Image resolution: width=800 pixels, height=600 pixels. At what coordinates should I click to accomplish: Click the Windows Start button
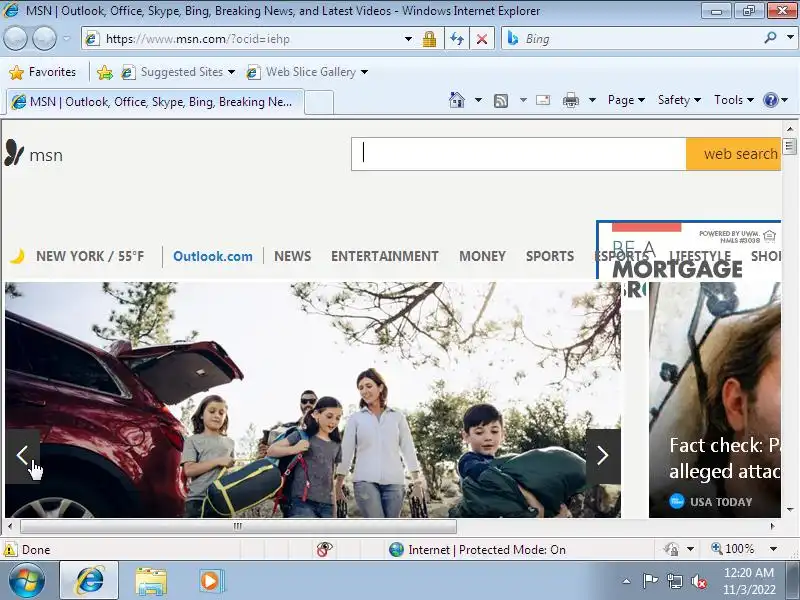pos(26,581)
